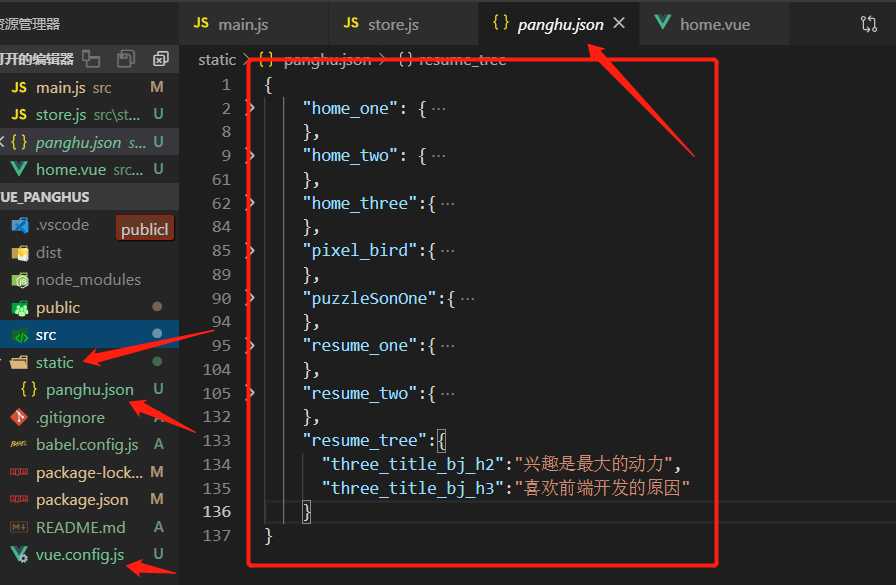Open babel.config.js in the explorer
The width and height of the screenshot is (896, 585).
[89, 444]
